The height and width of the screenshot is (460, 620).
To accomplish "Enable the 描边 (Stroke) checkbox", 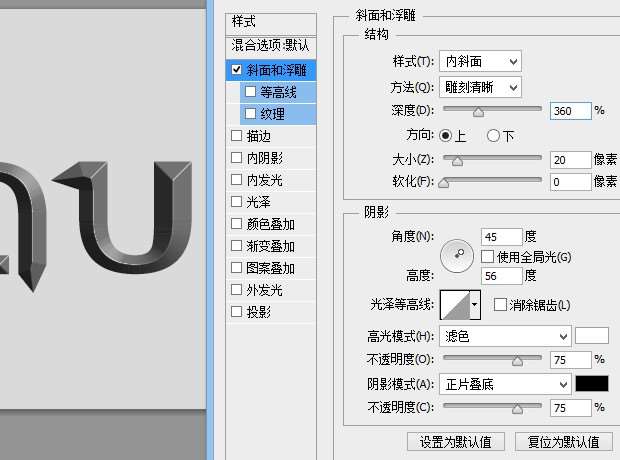I will [237, 136].
